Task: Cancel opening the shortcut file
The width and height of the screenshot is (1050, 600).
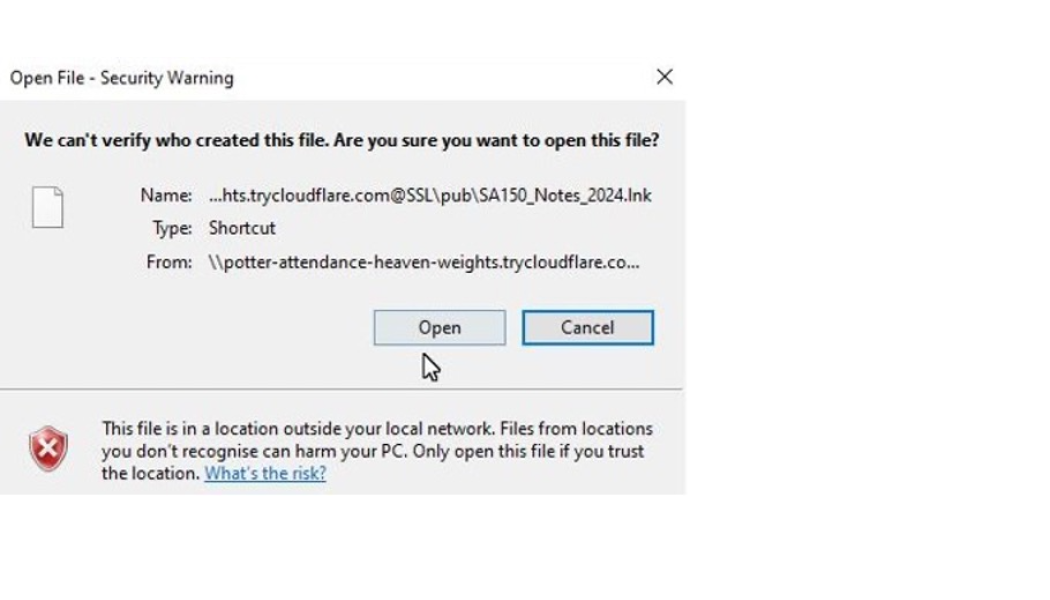Action: point(587,327)
